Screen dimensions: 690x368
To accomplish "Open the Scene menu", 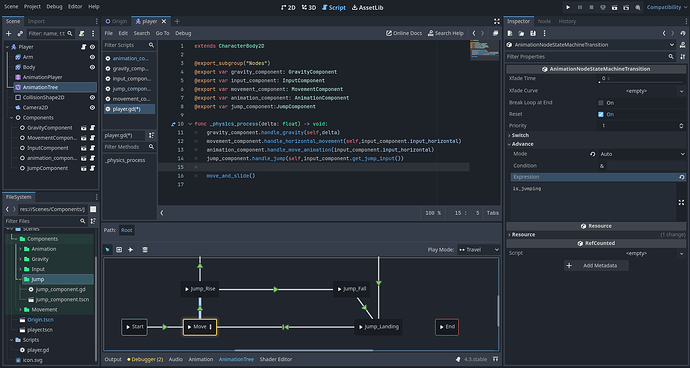I will coord(11,7).
